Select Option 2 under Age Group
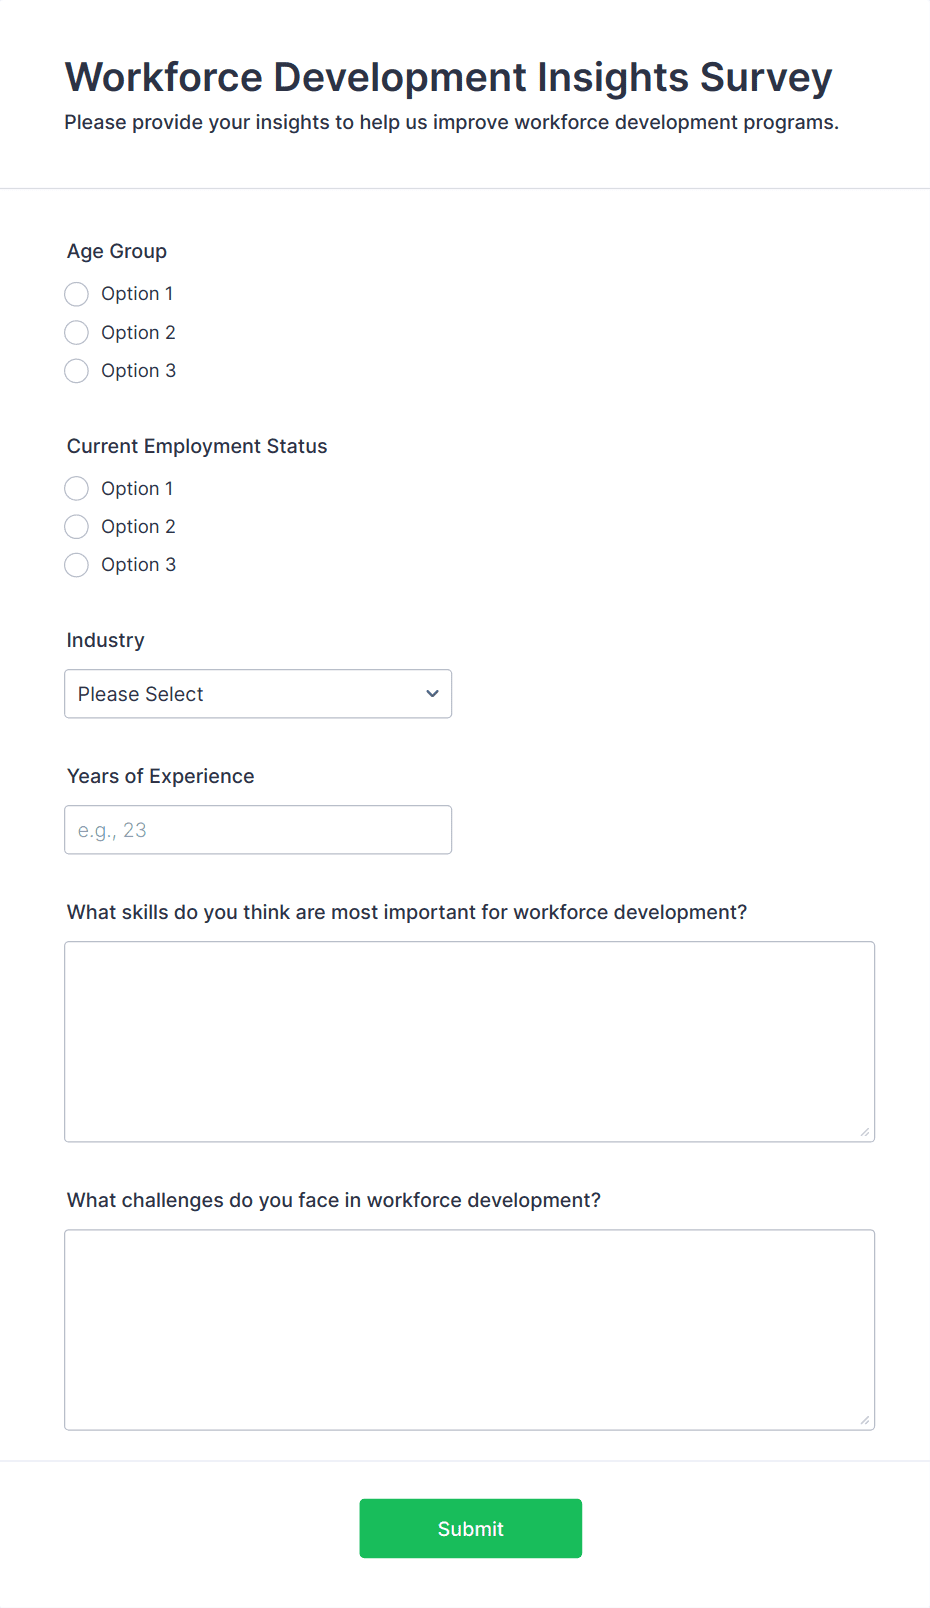Viewport: 930px width, 1608px height. click(76, 332)
